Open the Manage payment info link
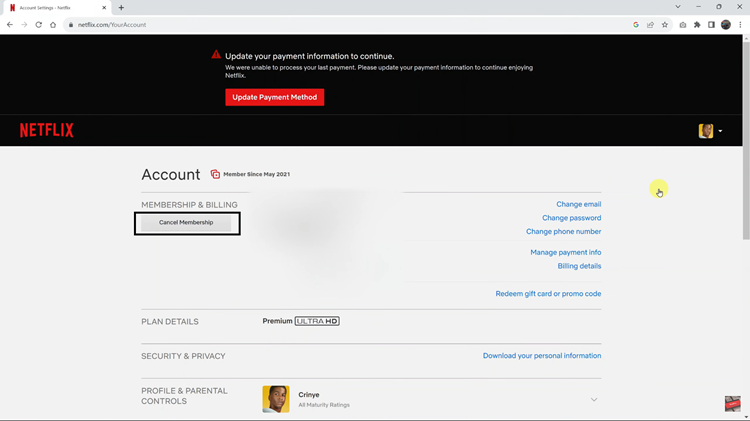The height and width of the screenshot is (421, 750). click(x=565, y=252)
